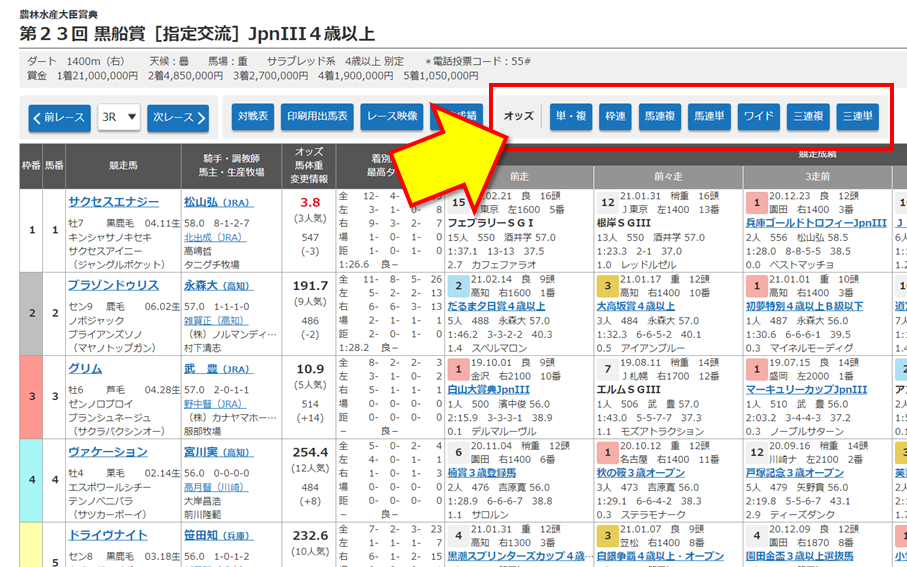Select the 三連複 odds tab
Image resolution: width=907 pixels, height=567 pixels.
(x=807, y=117)
